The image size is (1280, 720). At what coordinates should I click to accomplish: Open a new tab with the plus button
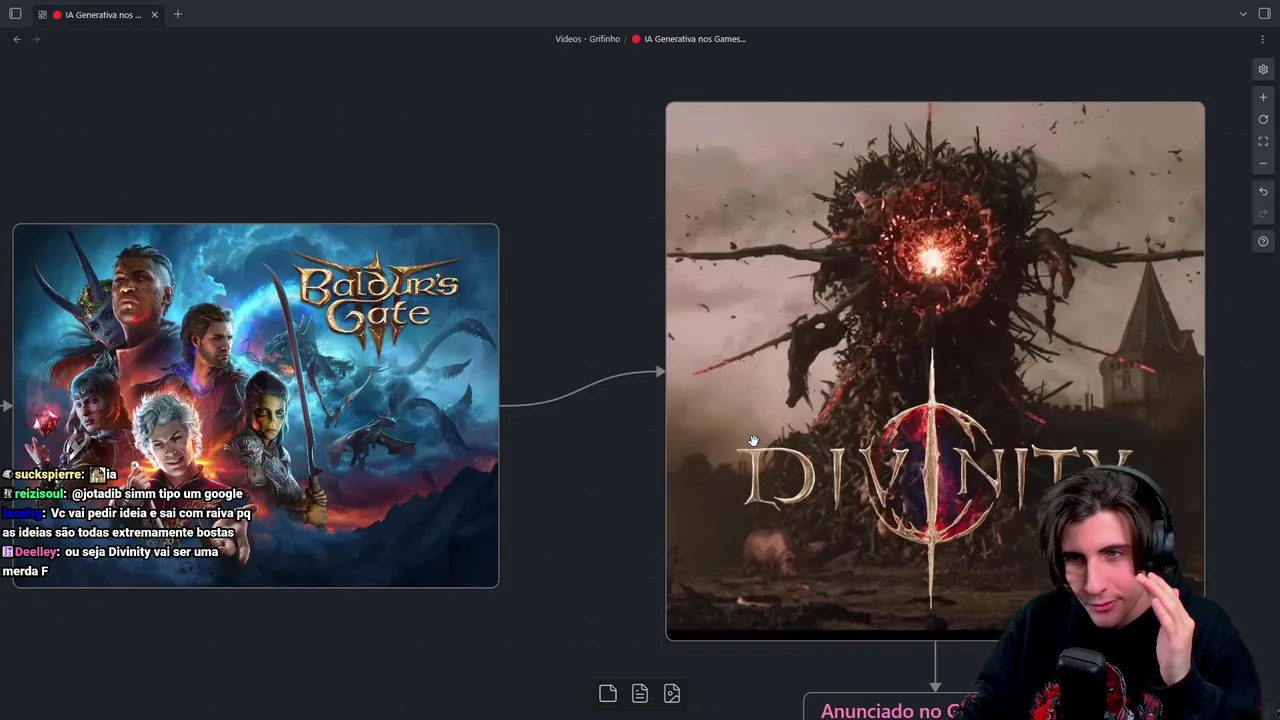[178, 14]
